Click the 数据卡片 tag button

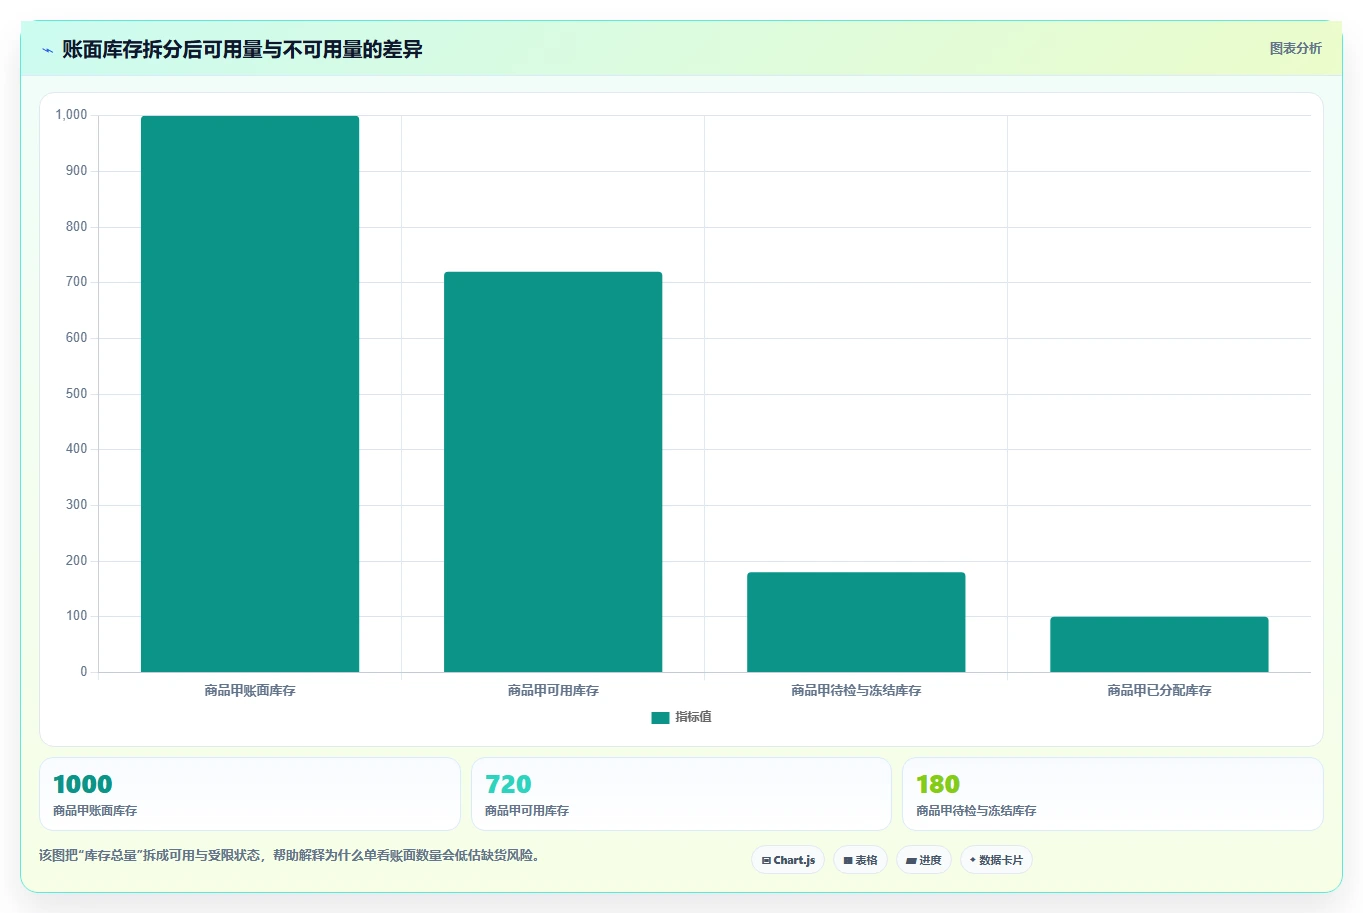(996, 860)
